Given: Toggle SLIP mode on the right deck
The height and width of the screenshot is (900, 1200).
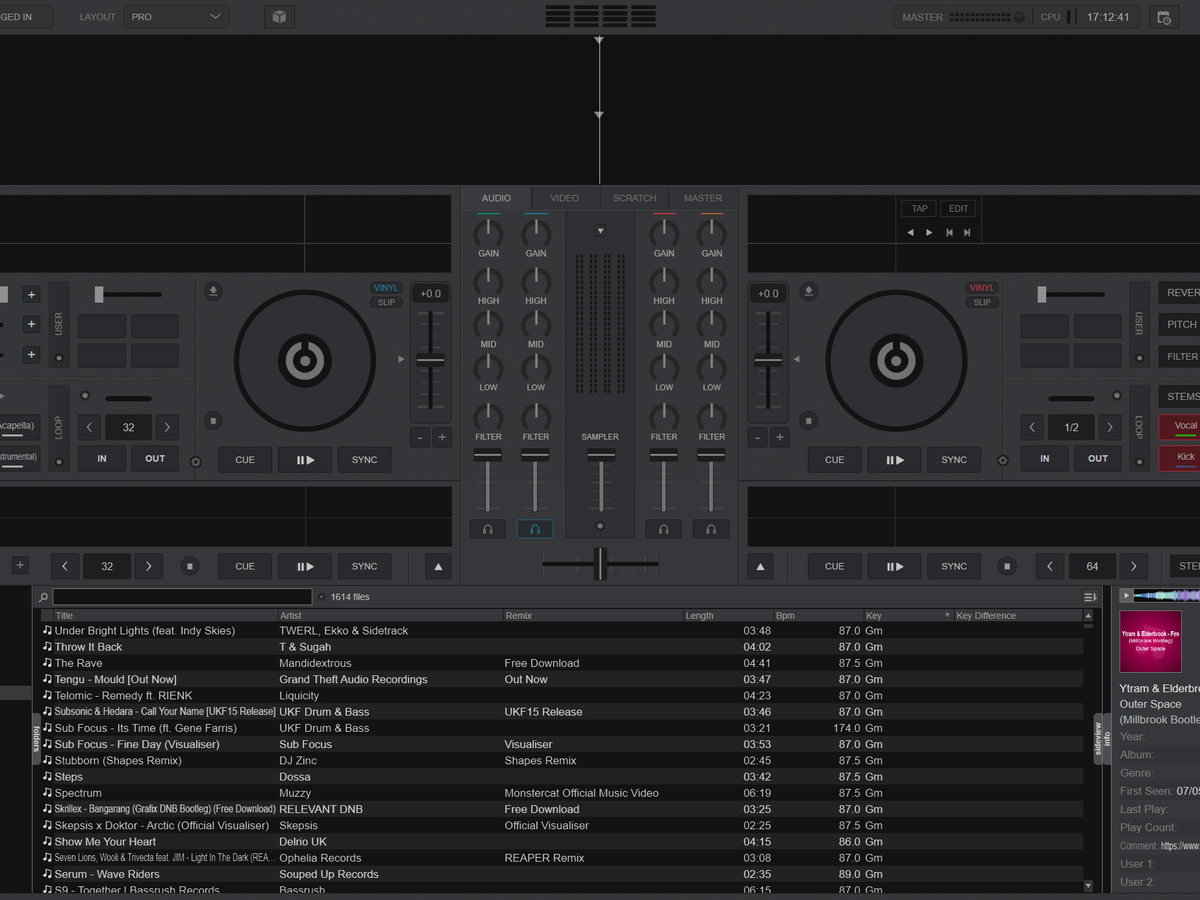Looking at the screenshot, I should (x=982, y=302).
